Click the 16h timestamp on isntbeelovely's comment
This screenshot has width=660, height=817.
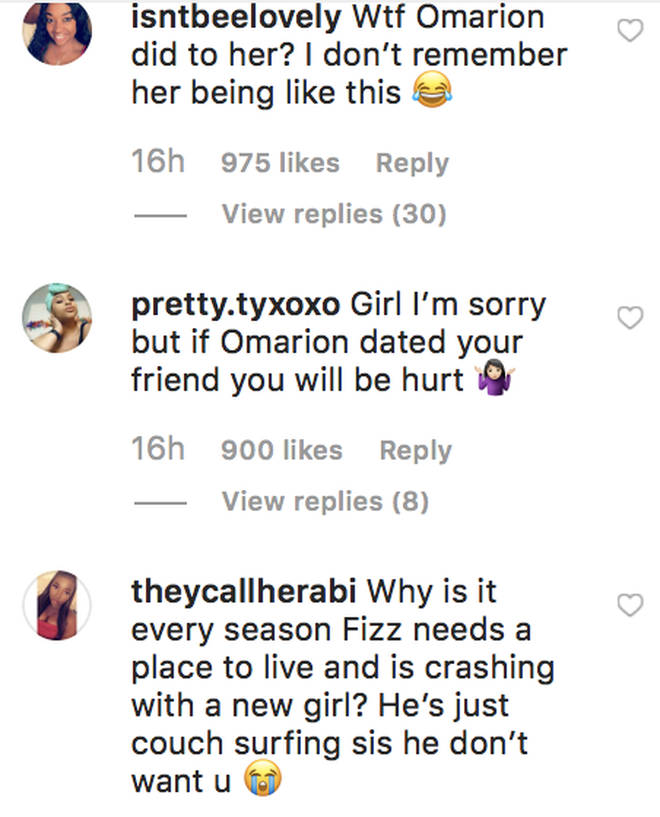[158, 163]
